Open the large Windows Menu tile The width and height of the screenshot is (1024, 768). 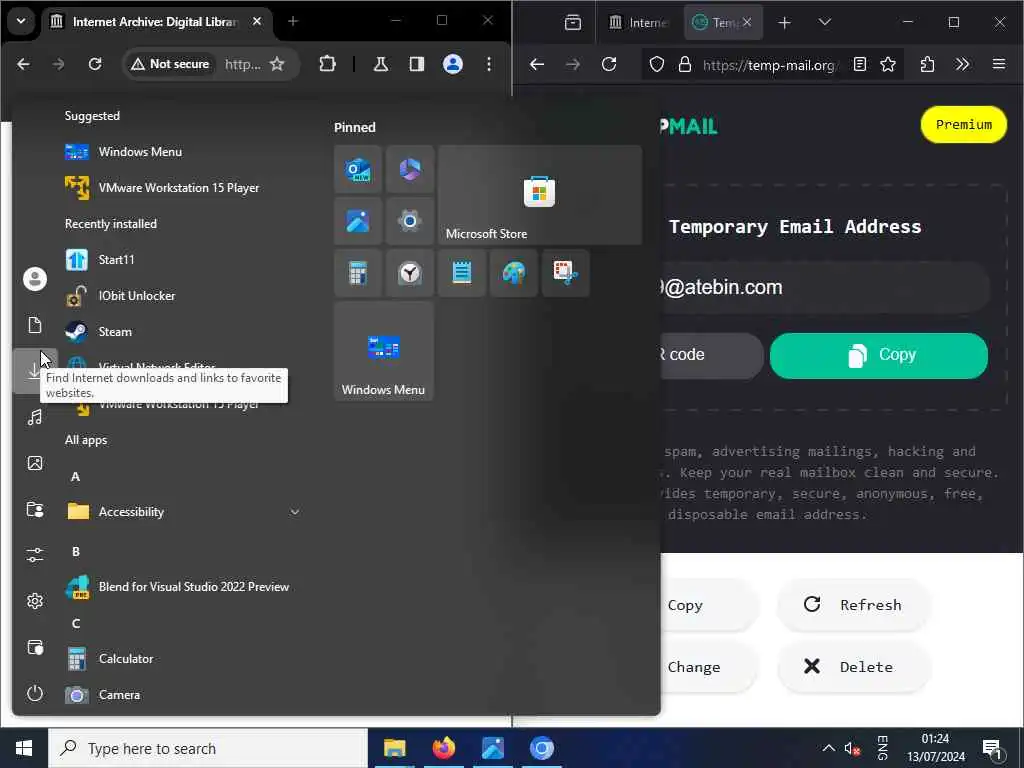tap(383, 351)
